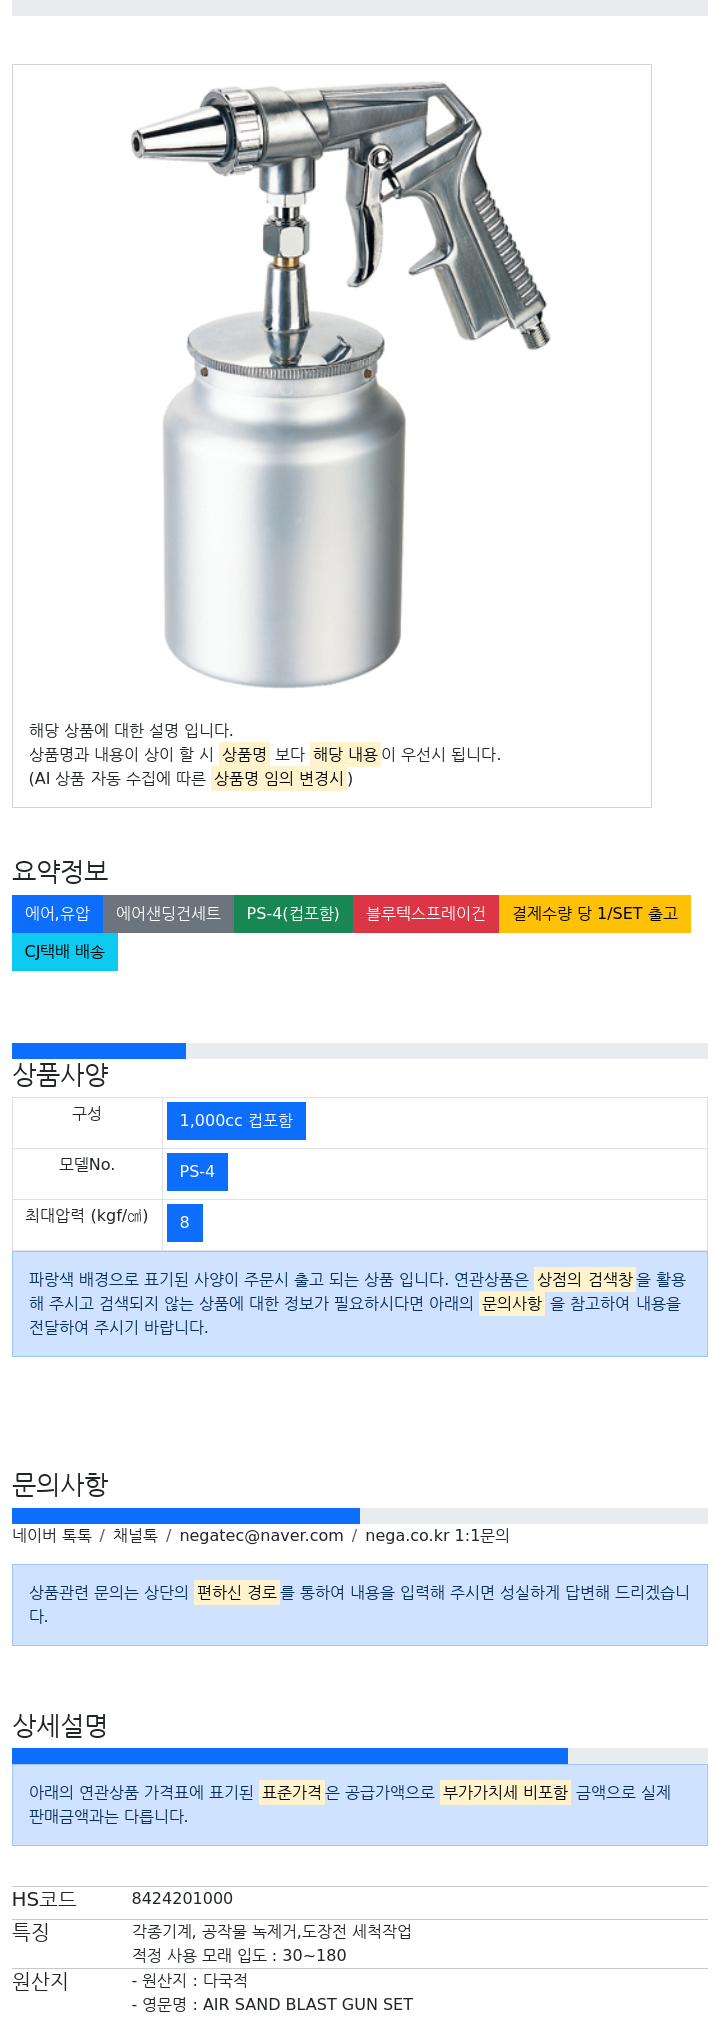Image resolution: width=720 pixels, height=2017 pixels.
Task: Click the highlighted 표준가격 text
Action: tap(292, 1792)
